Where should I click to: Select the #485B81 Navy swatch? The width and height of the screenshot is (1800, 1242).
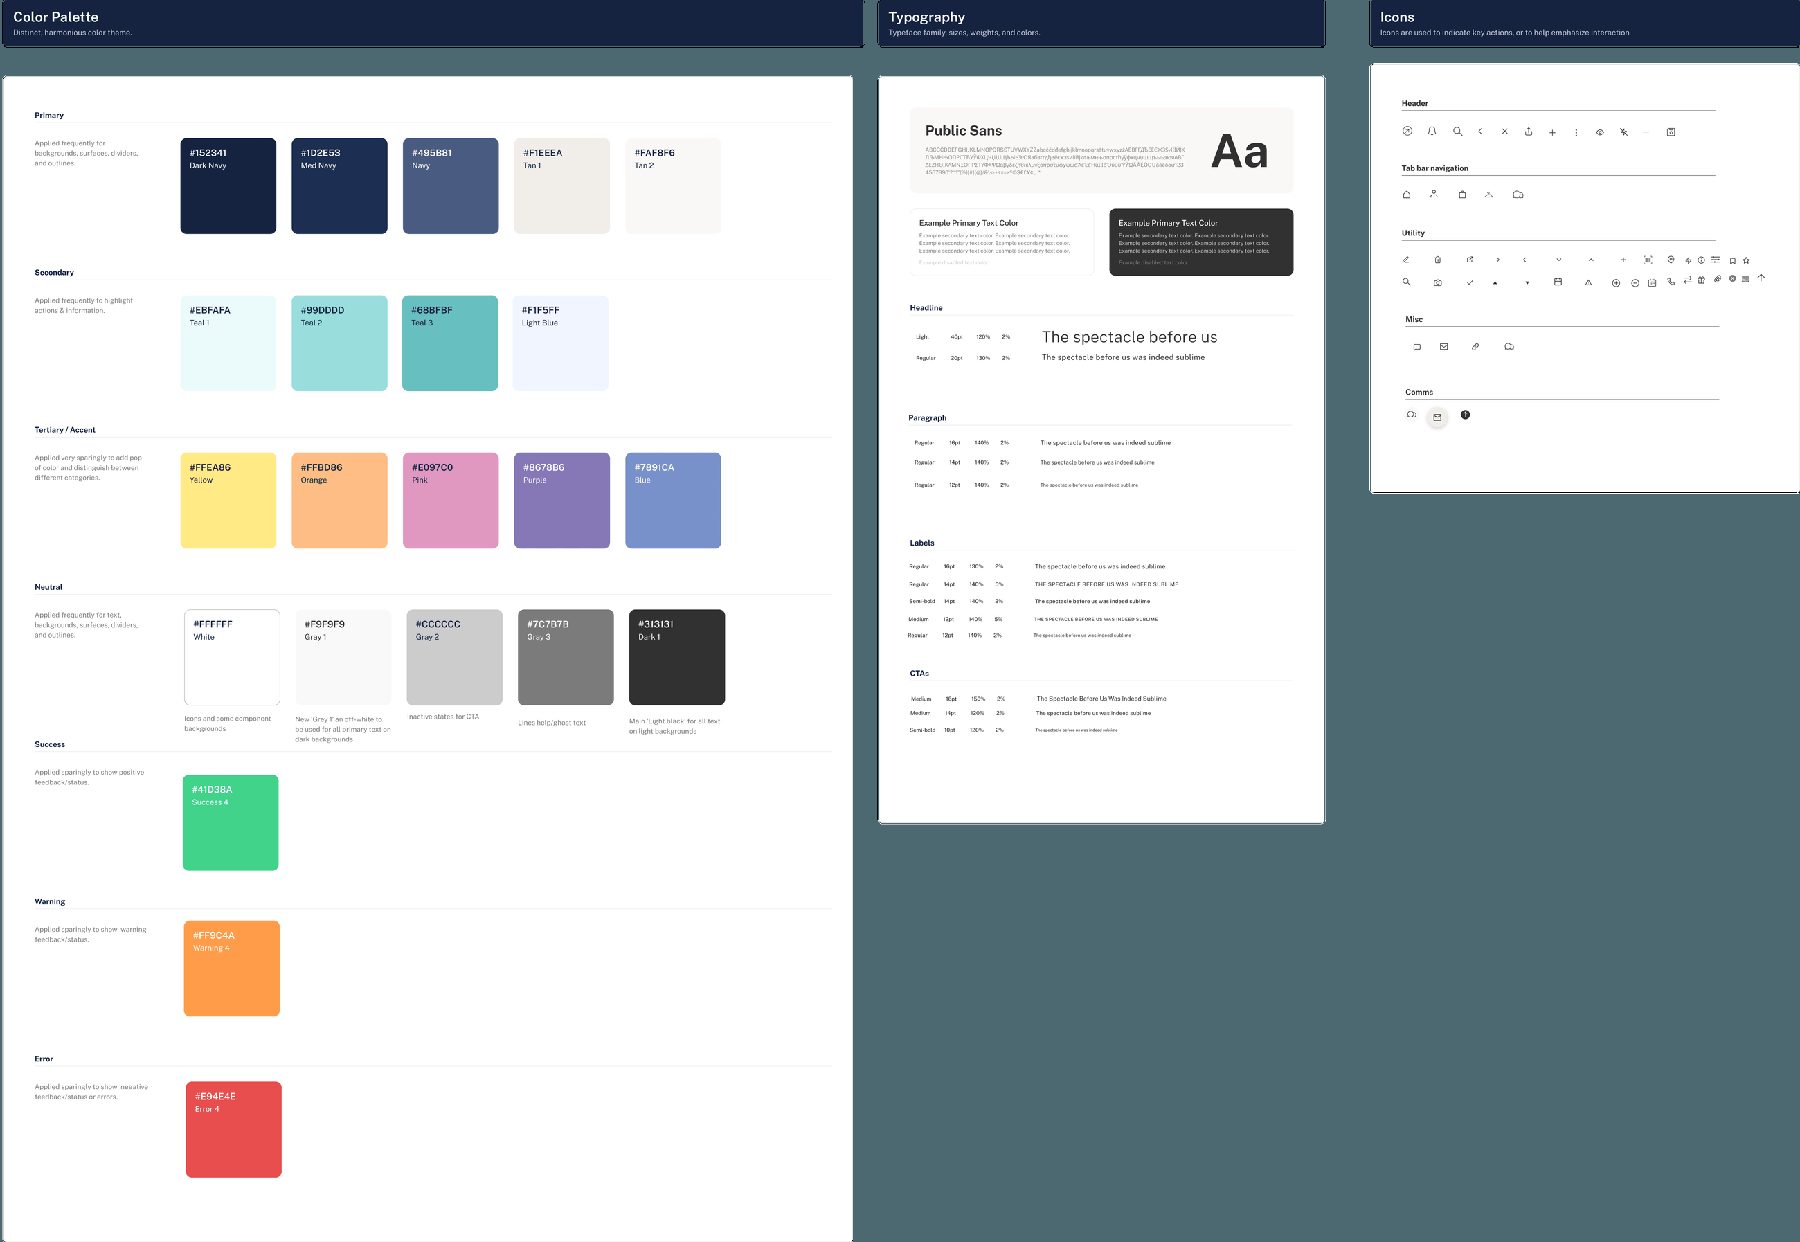pos(450,186)
